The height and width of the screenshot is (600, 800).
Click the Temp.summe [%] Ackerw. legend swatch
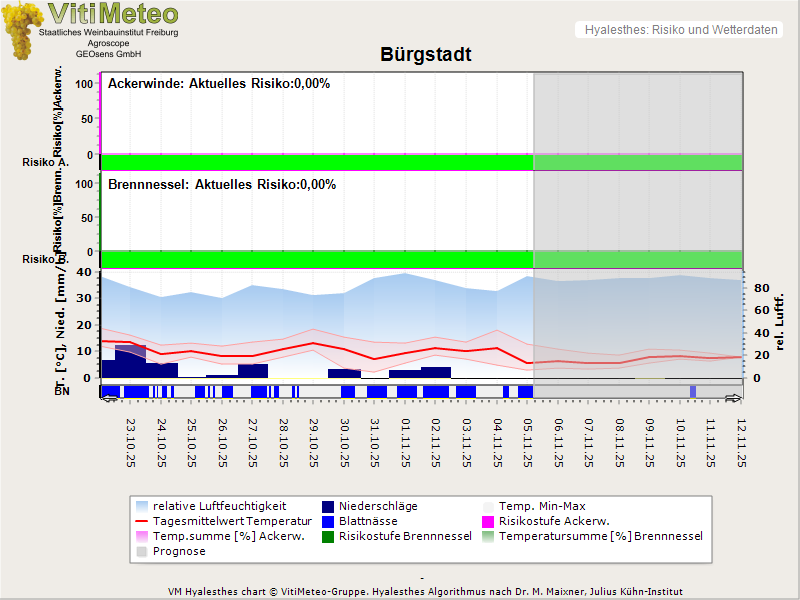pos(142,537)
